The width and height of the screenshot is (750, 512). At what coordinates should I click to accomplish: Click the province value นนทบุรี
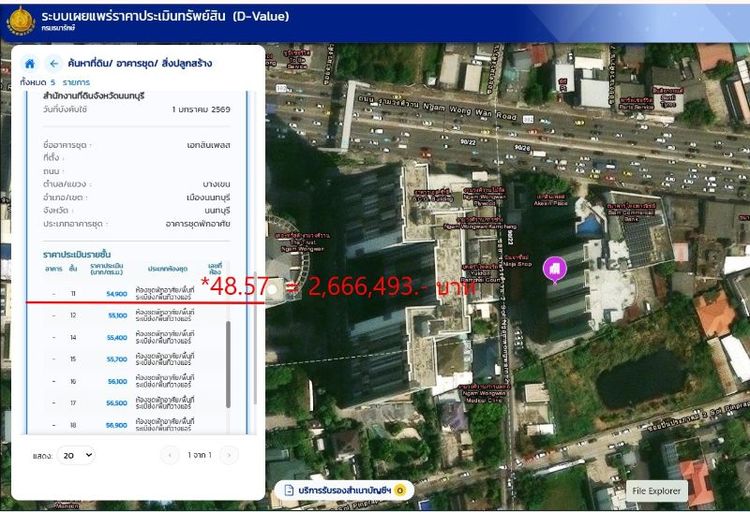click(x=217, y=210)
